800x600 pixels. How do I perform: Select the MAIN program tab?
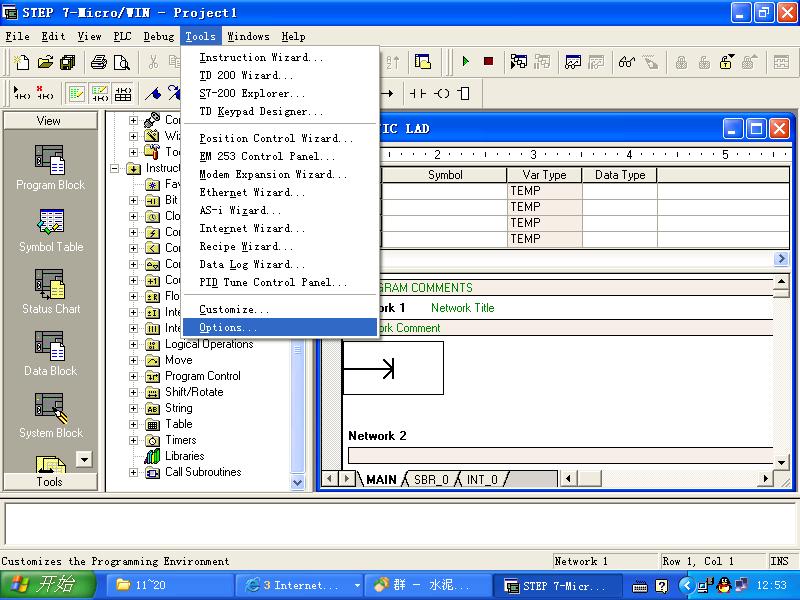[381, 480]
